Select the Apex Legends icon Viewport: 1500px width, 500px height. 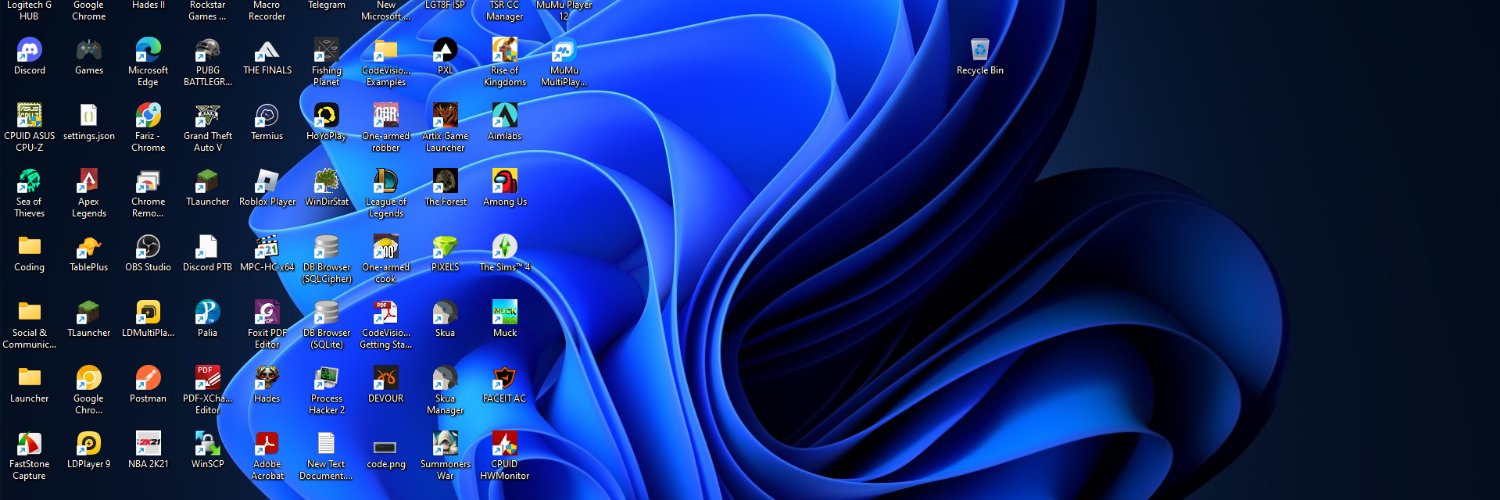pyautogui.click(x=89, y=181)
